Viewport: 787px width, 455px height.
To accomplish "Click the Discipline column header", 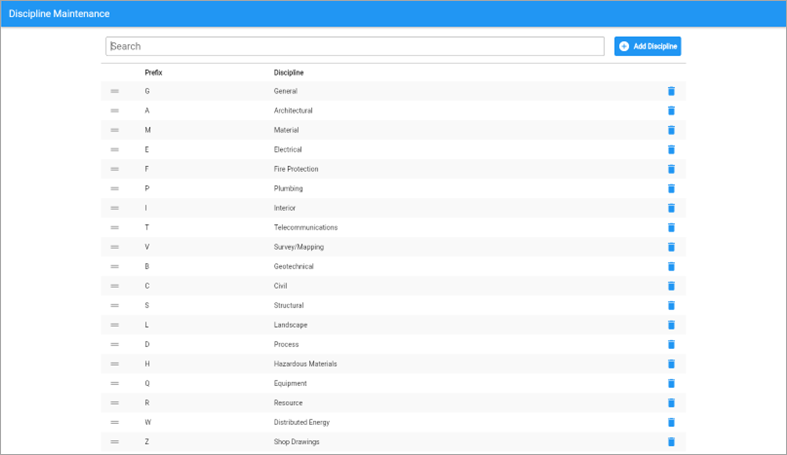I will pyautogui.click(x=289, y=73).
